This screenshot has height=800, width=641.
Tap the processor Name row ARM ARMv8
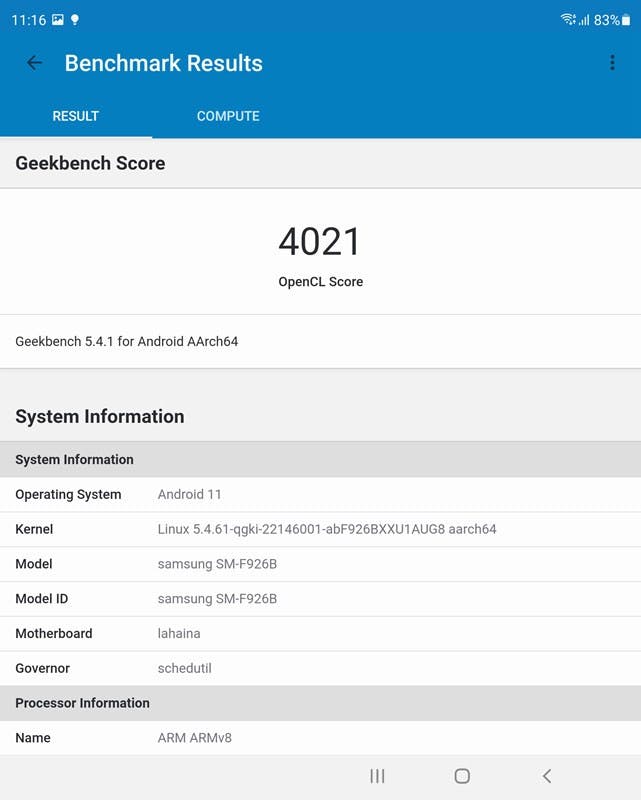(320, 738)
